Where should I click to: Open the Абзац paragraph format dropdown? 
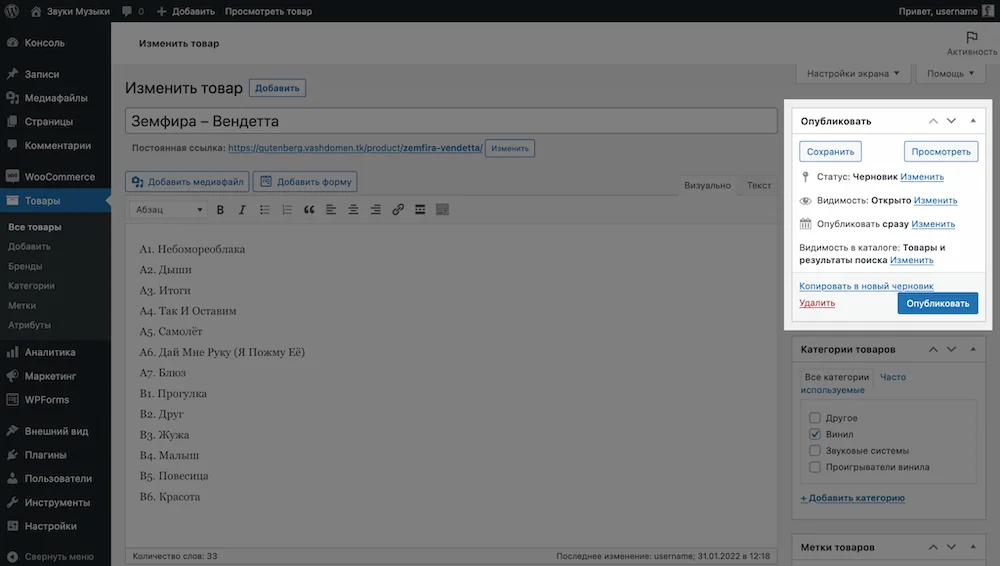click(x=168, y=210)
